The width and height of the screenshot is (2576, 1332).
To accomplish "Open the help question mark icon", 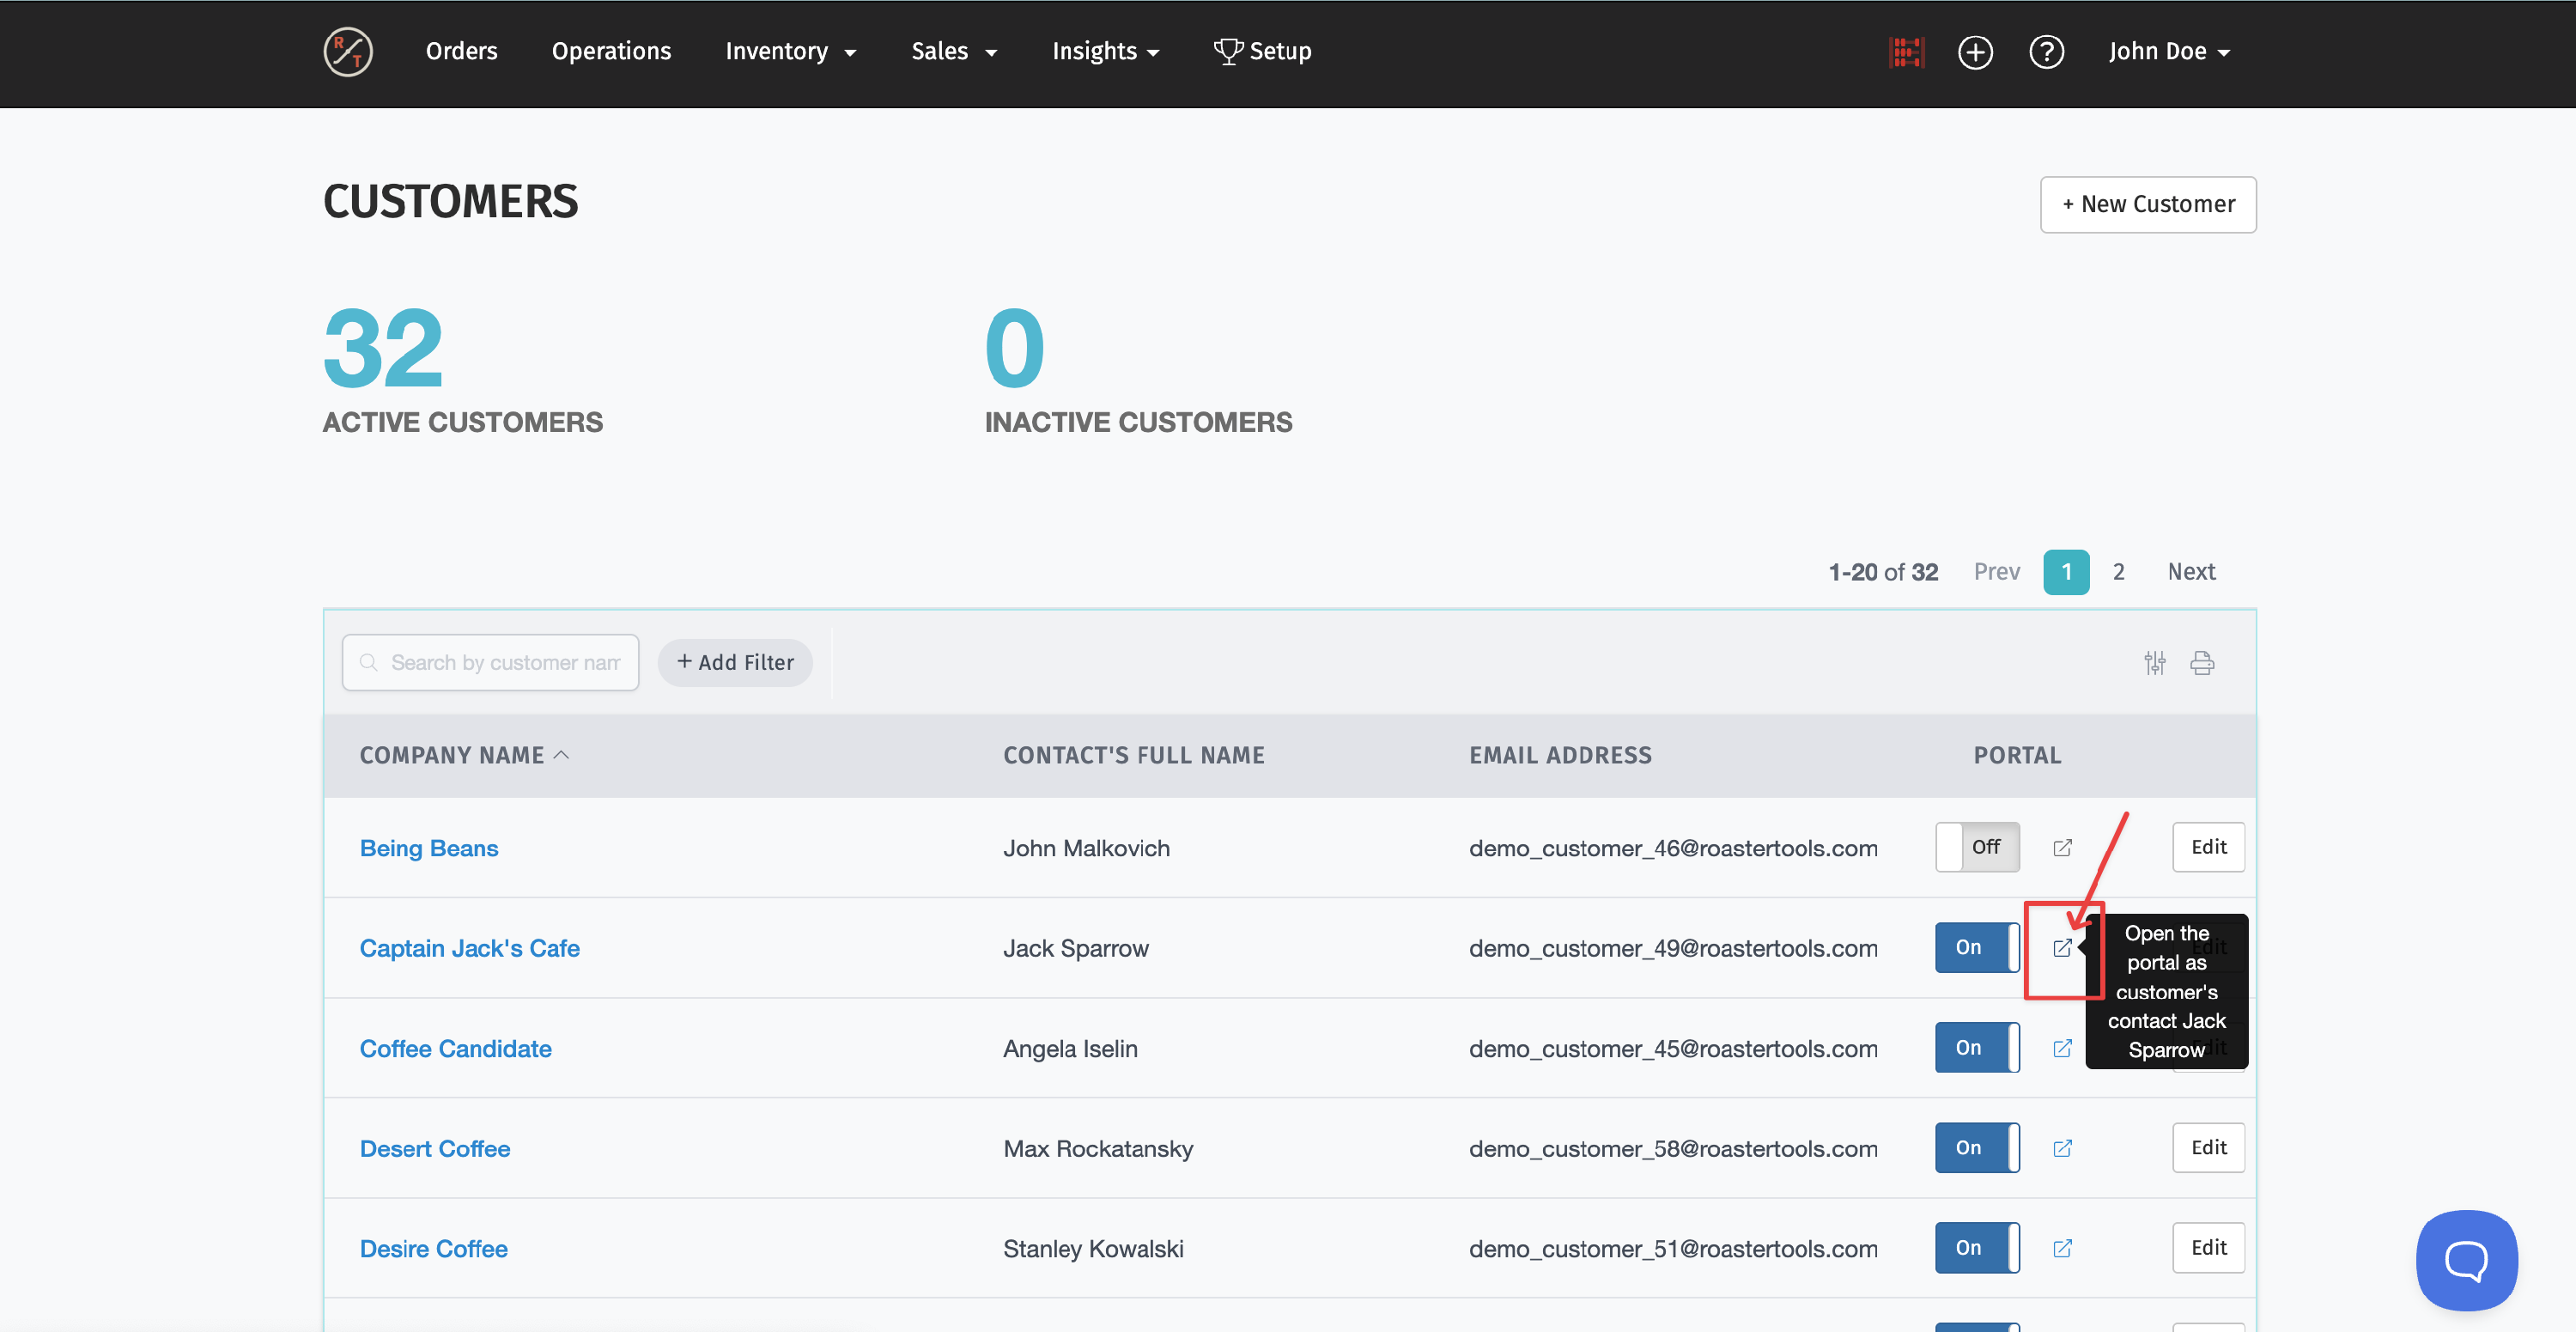I will point(2046,52).
